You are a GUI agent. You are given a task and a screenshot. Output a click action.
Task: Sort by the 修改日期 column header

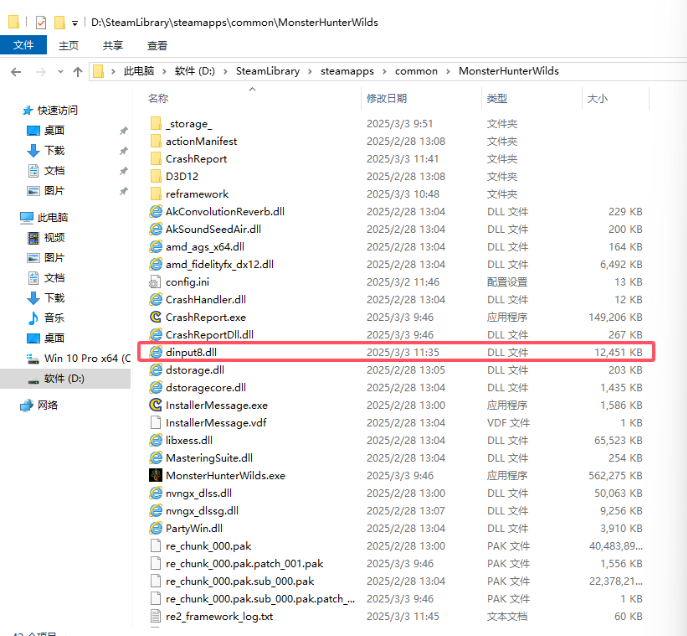pyautogui.click(x=386, y=99)
